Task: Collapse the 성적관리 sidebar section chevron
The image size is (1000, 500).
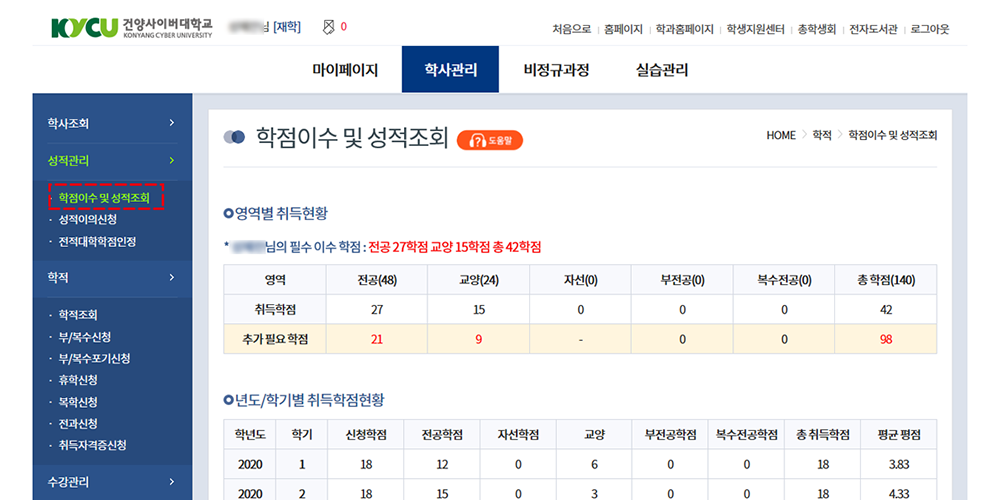Action: (171, 160)
